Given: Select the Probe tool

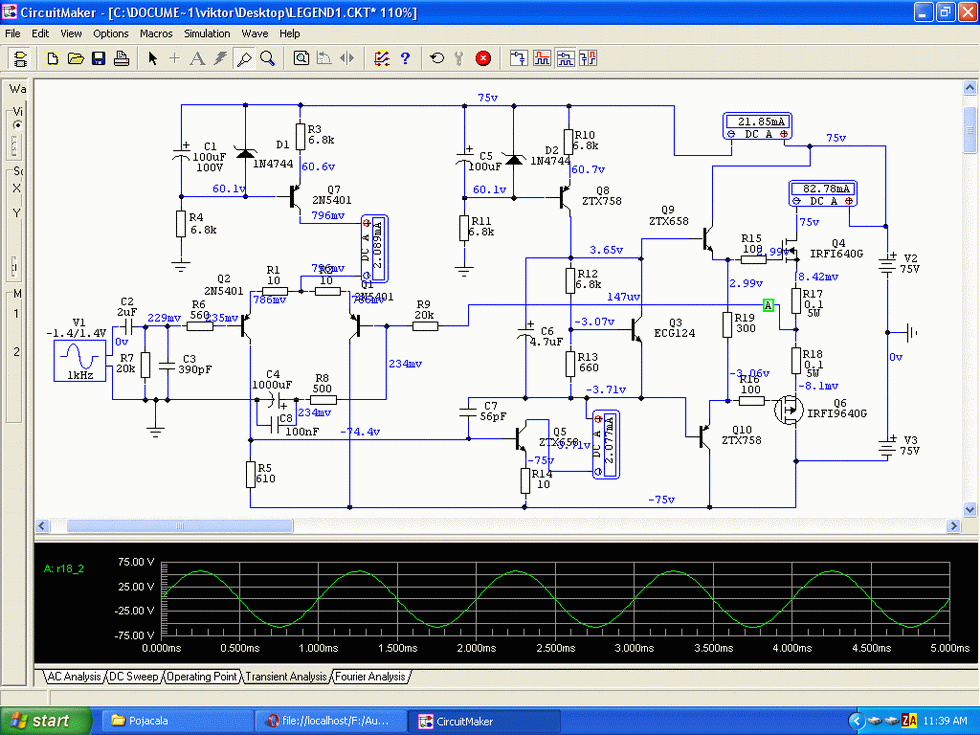Looking at the screenshot, I should tap(244, 59).
